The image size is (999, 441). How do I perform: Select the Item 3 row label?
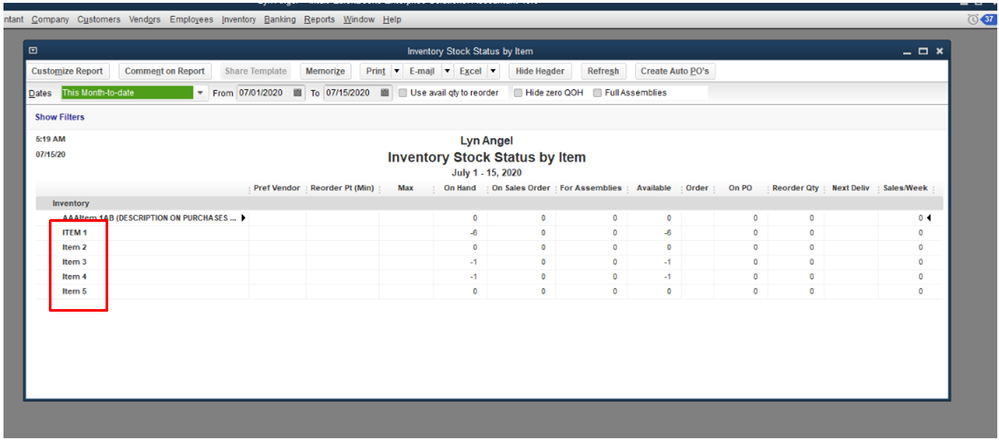pyautogui.click(x=75, y=262)
